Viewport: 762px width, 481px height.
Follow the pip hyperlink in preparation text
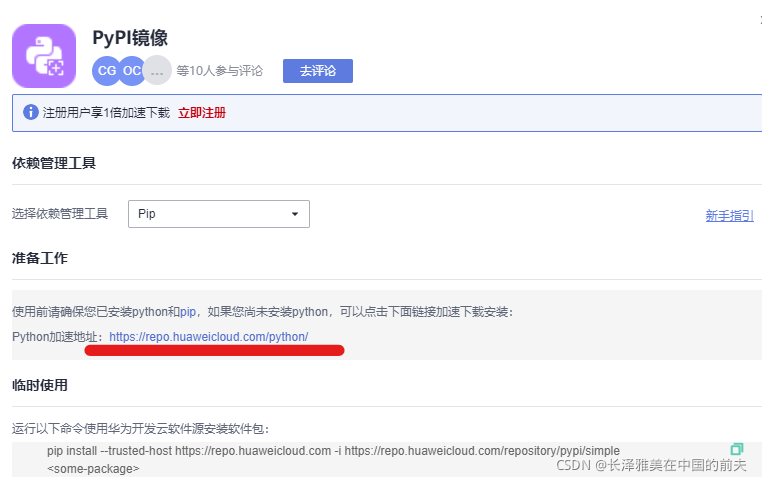click(188, 311)
